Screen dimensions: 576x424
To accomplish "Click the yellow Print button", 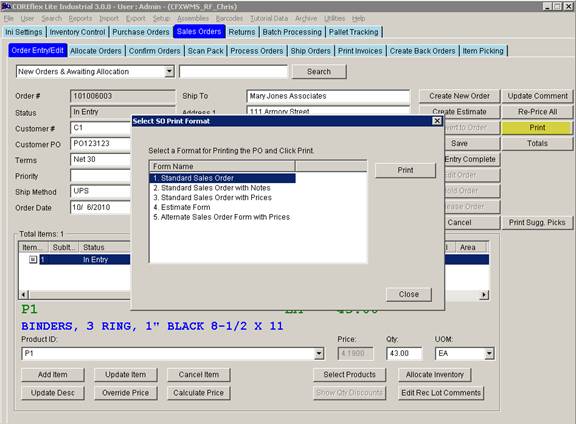I will pyautogui.click(x=537, y=127).
